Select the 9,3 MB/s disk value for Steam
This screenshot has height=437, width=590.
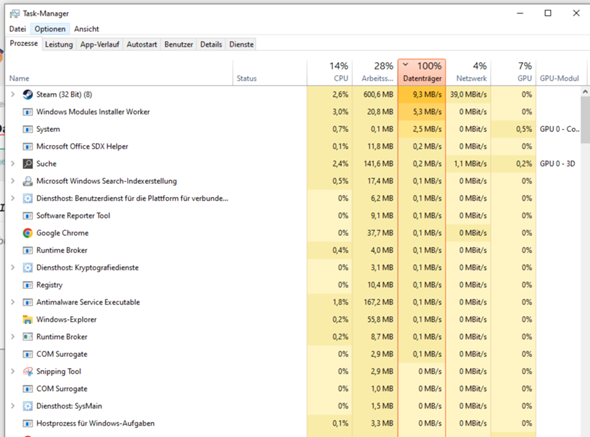click(x=422, y=94)
